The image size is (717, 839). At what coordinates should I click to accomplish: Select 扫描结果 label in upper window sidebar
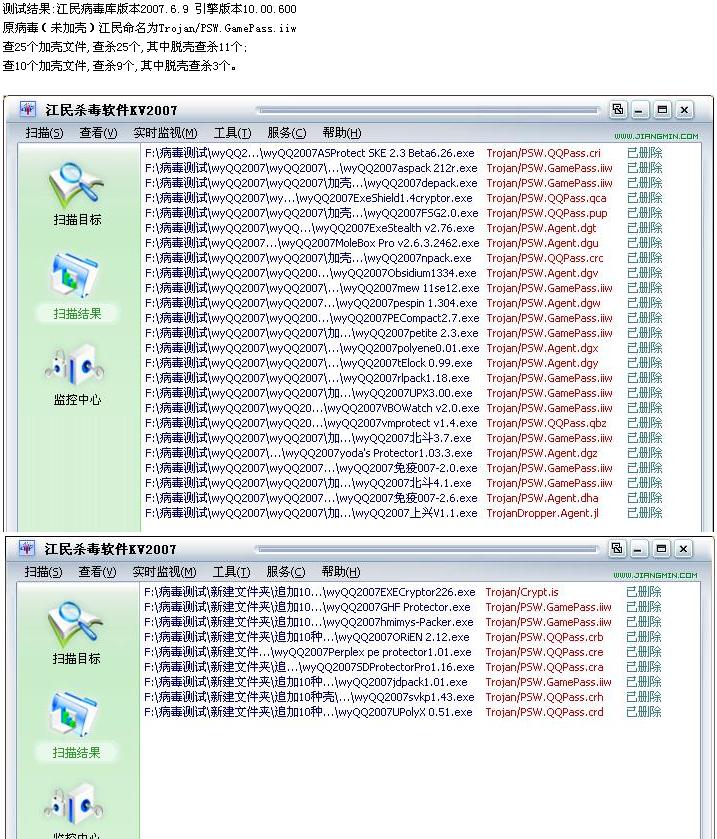point(77,314)
